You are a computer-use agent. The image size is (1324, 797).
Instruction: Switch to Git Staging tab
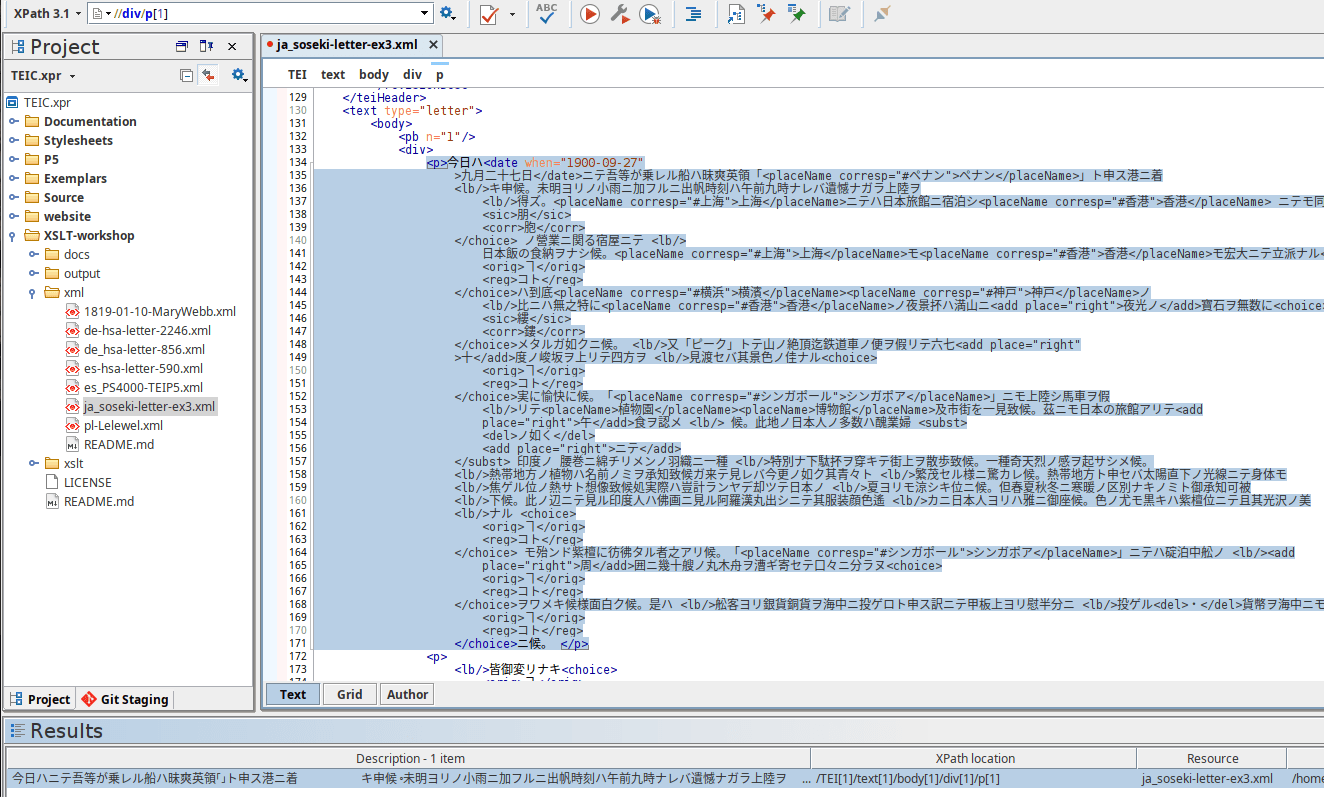126,700
